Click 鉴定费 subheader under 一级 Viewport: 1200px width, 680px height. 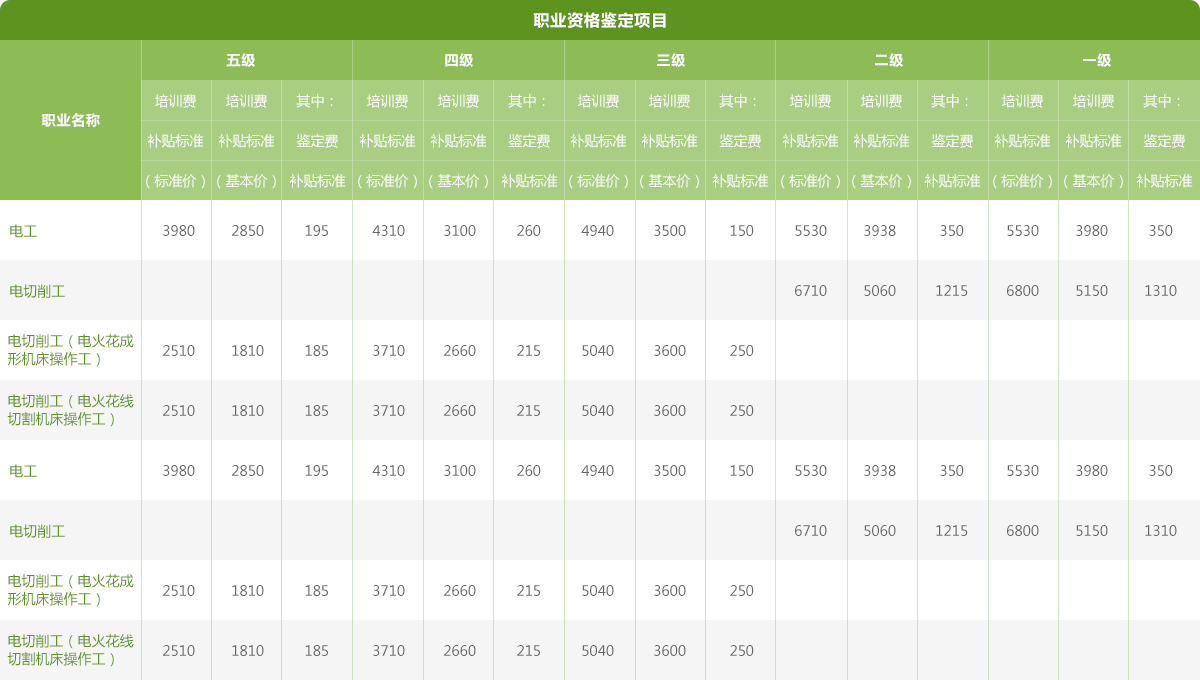tap(1164, 141)
